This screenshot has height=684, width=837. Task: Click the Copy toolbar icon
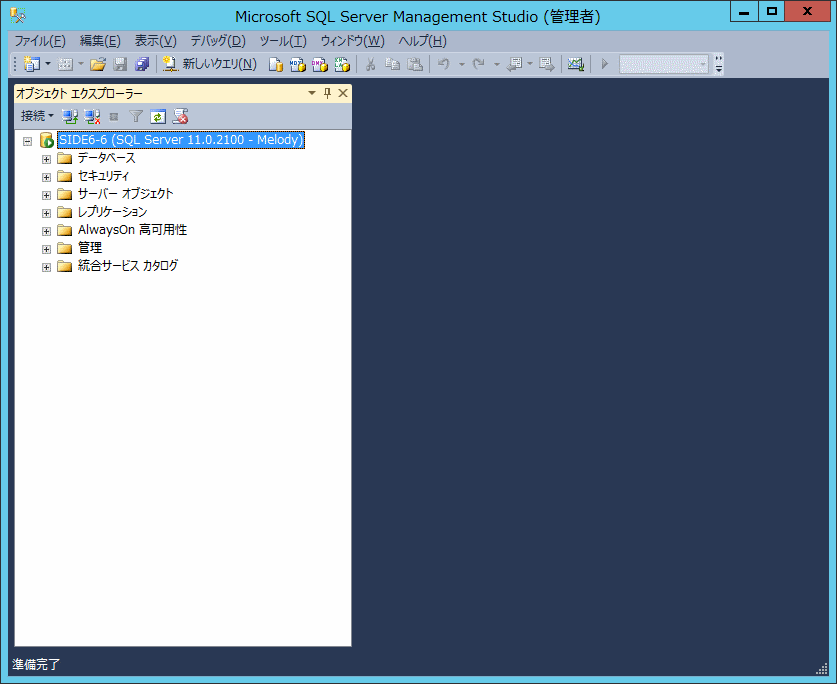(x=392, y=64)
